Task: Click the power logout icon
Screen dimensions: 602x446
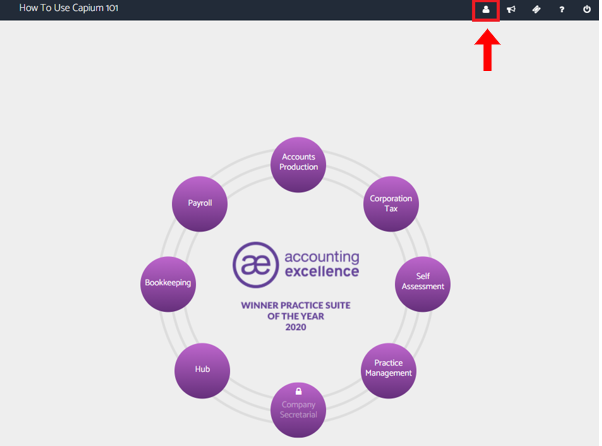Action: [587, 10]
